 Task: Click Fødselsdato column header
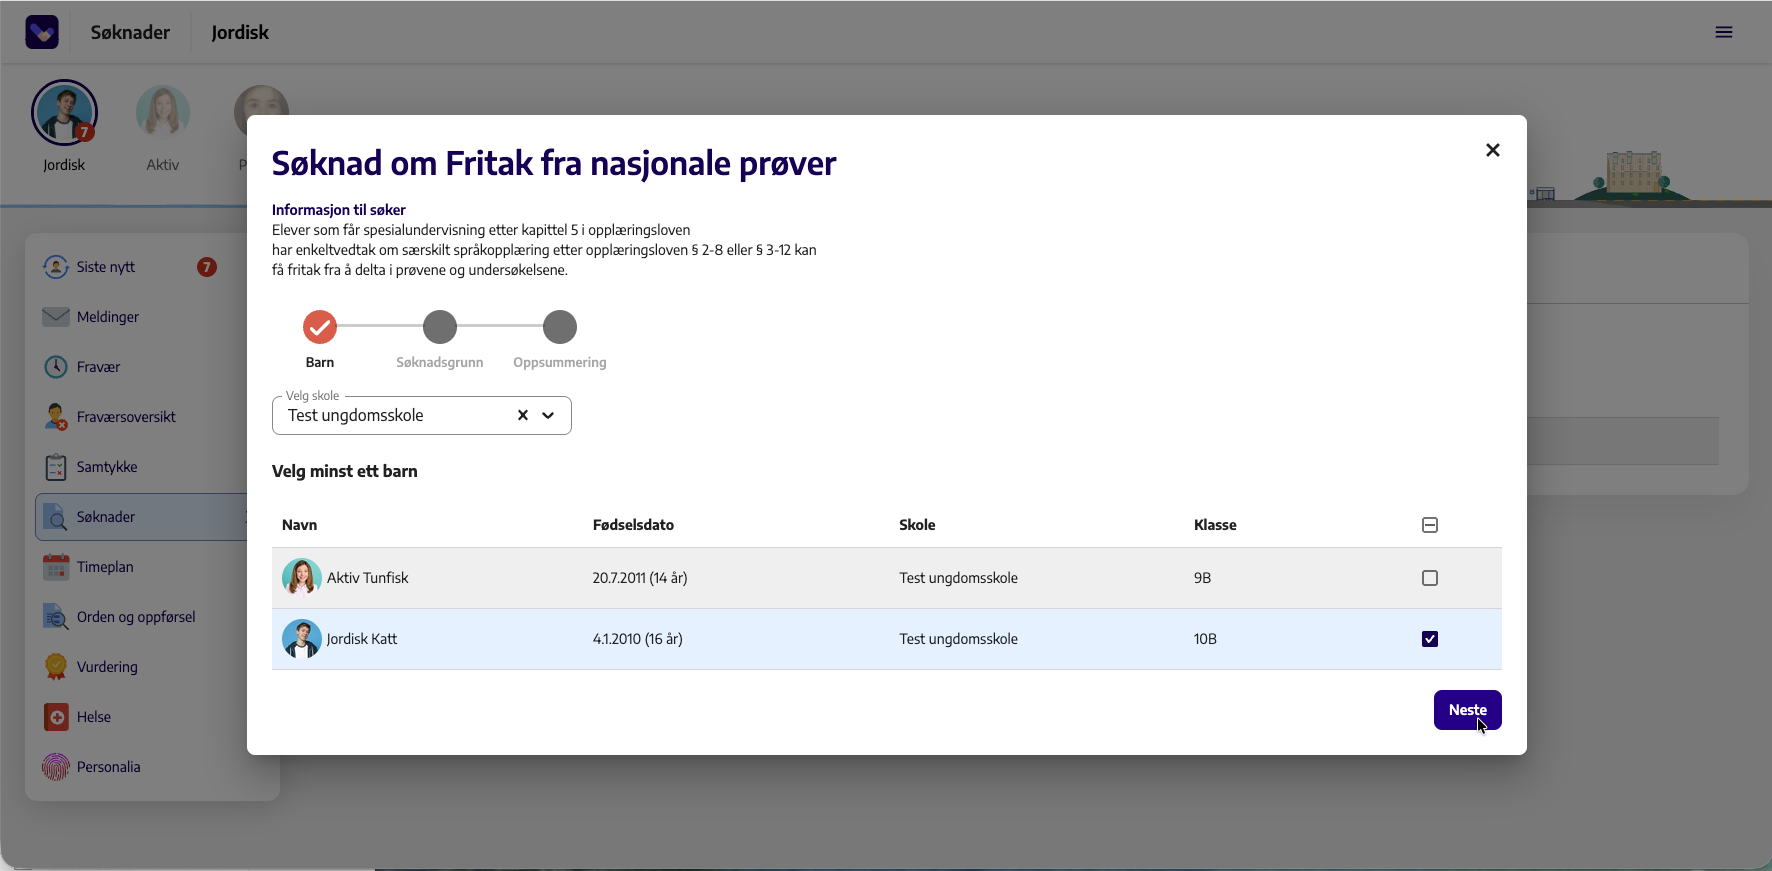[633, 525]
